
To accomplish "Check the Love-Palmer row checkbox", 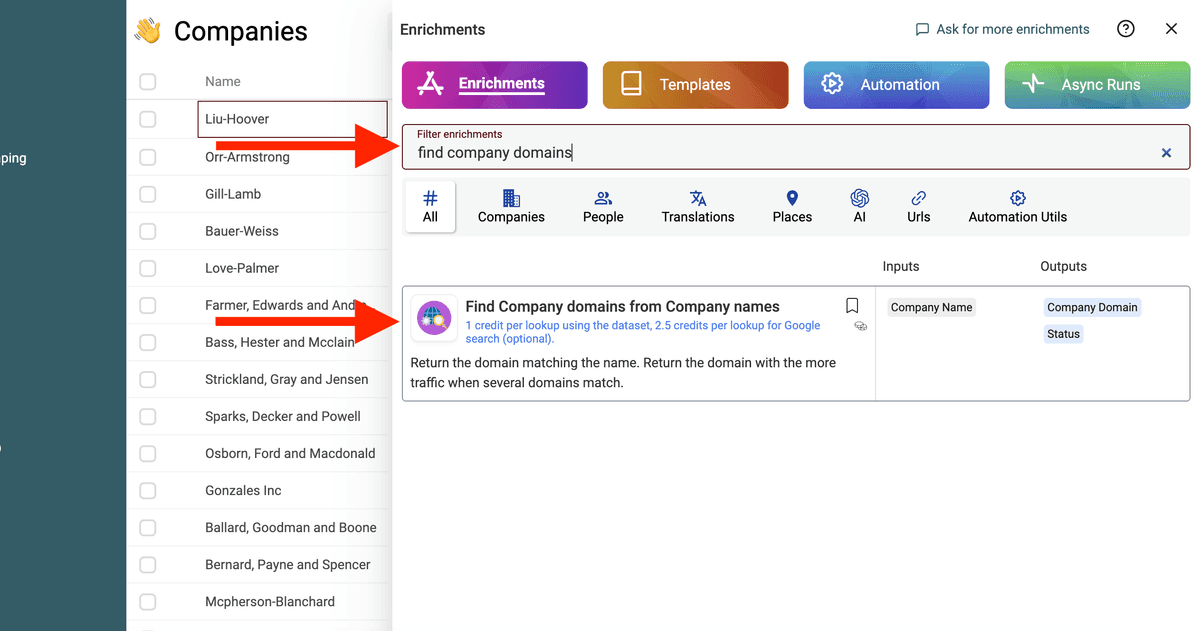I will point(148,268).
